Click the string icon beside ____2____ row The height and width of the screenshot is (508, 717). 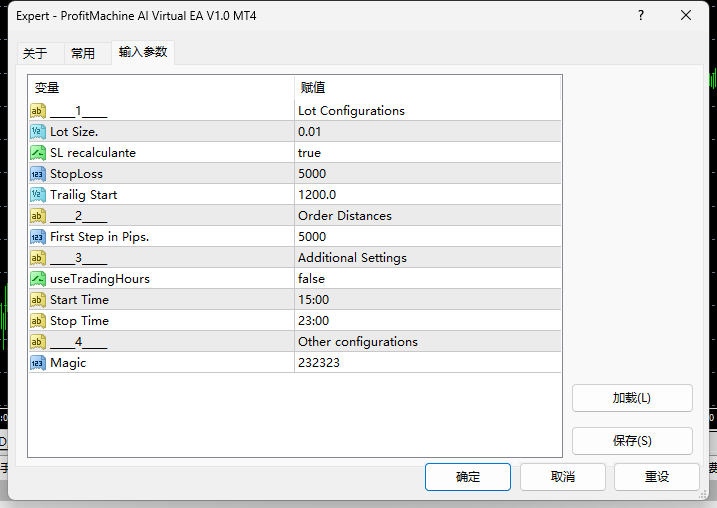37,216
